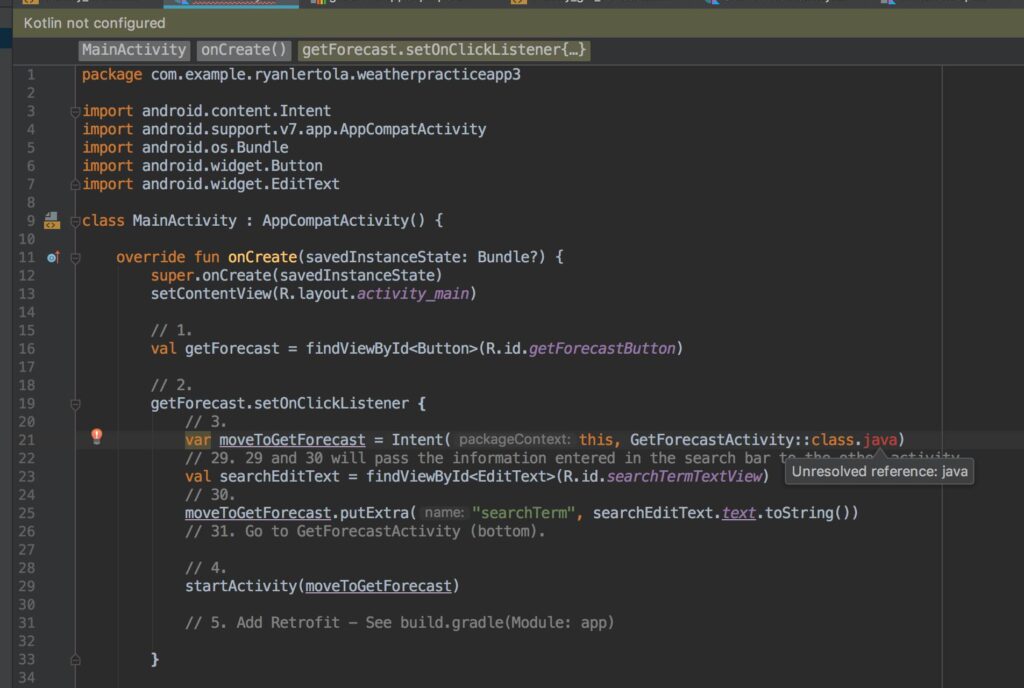Toggle the closing-brace fold marker on line 33

pos(75,658)
